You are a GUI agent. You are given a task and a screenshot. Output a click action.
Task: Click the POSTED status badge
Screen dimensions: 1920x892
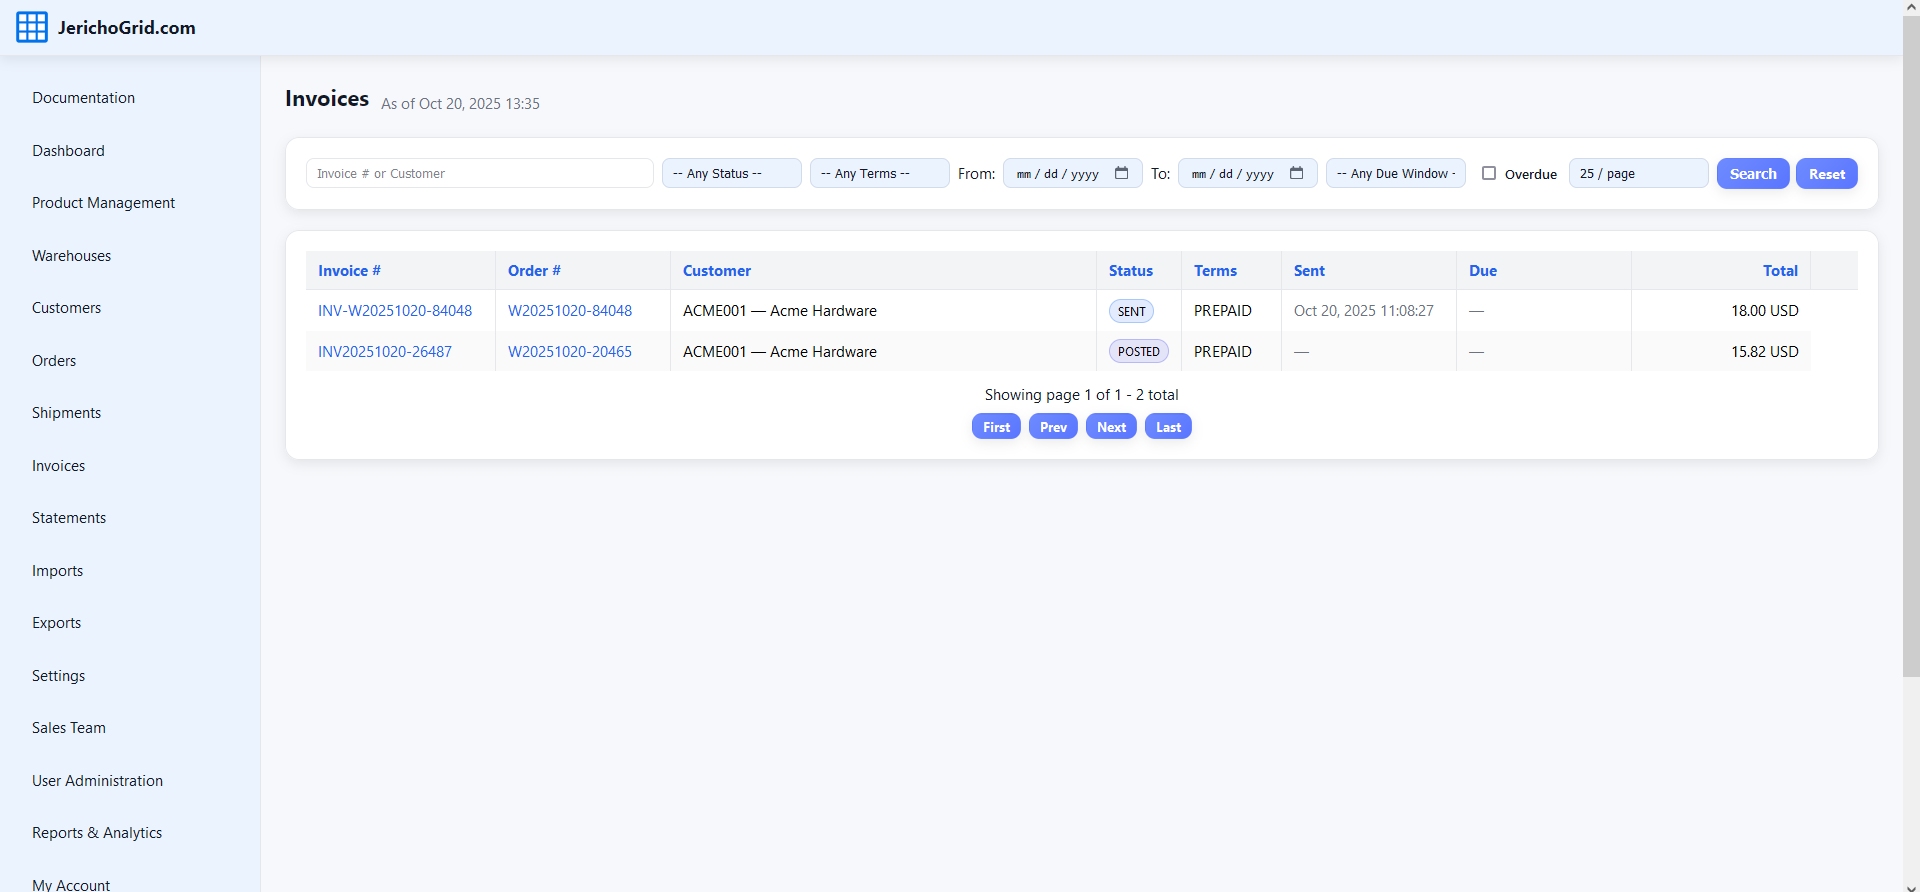pos(1139,352)
